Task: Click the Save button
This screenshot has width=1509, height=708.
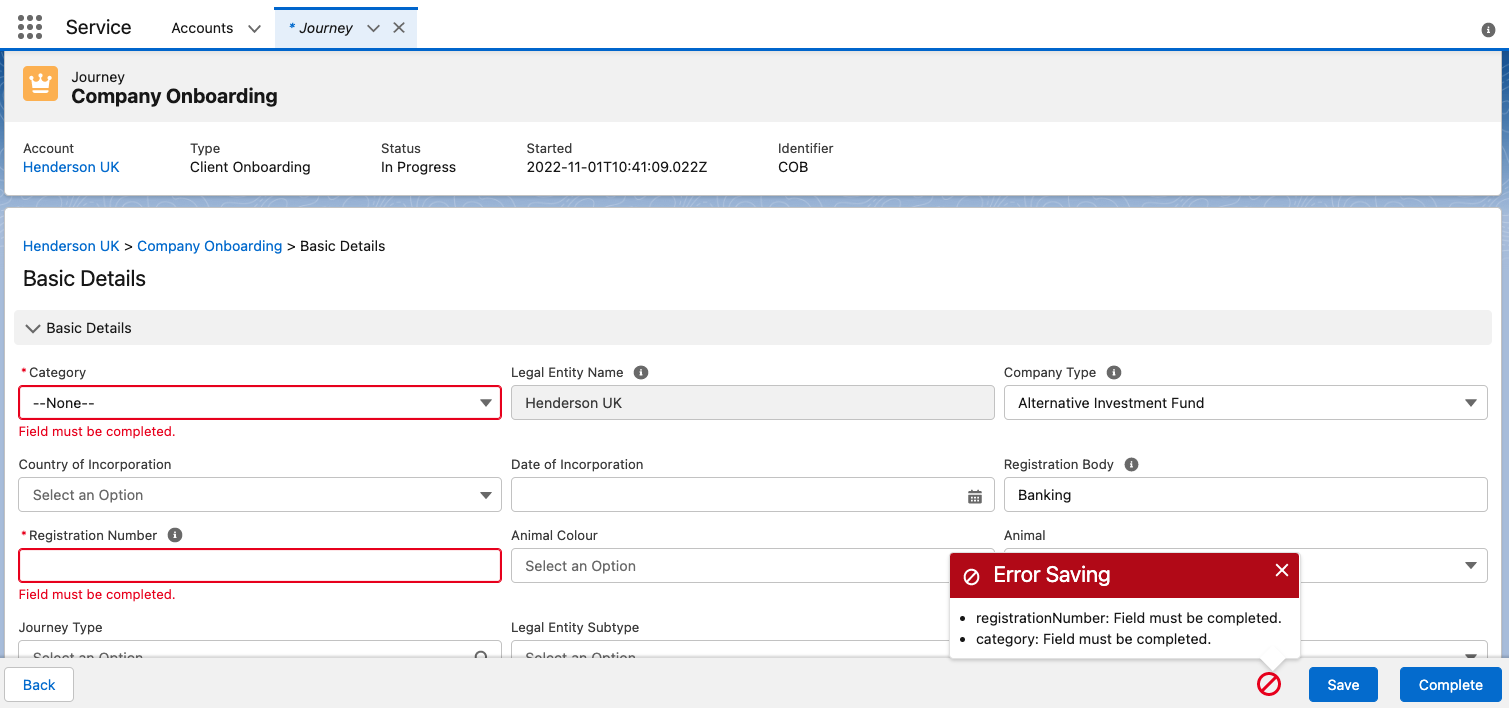Action: click(1343, 685)
